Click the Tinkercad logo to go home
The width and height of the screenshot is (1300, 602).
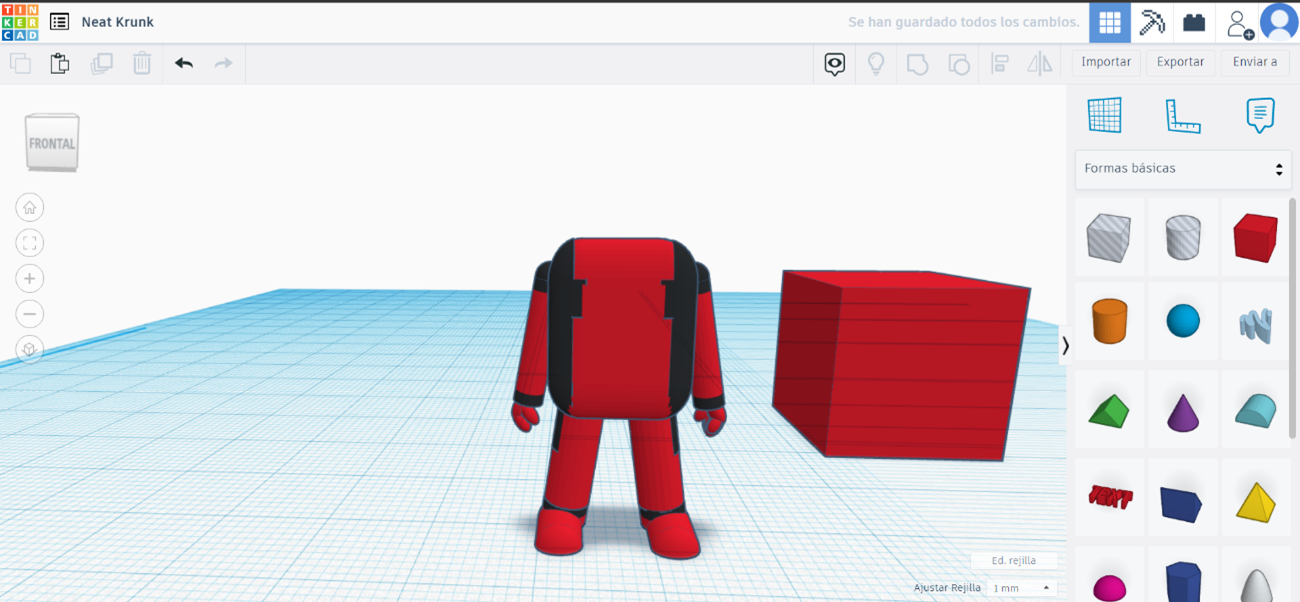(19, 21)
